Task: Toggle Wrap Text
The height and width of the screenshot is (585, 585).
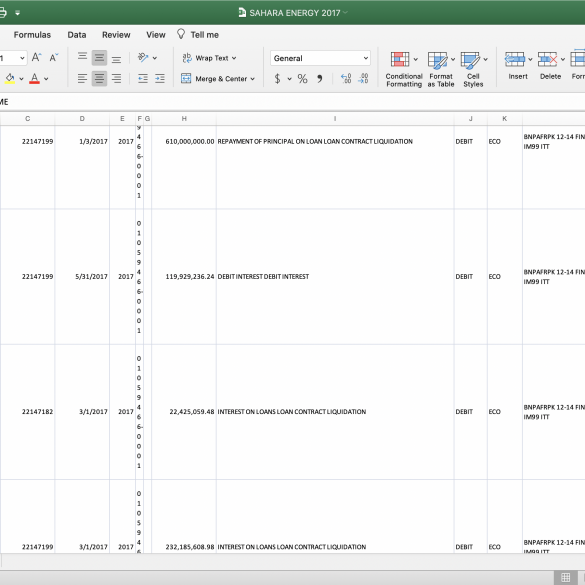Action: [x=205, y=58]
